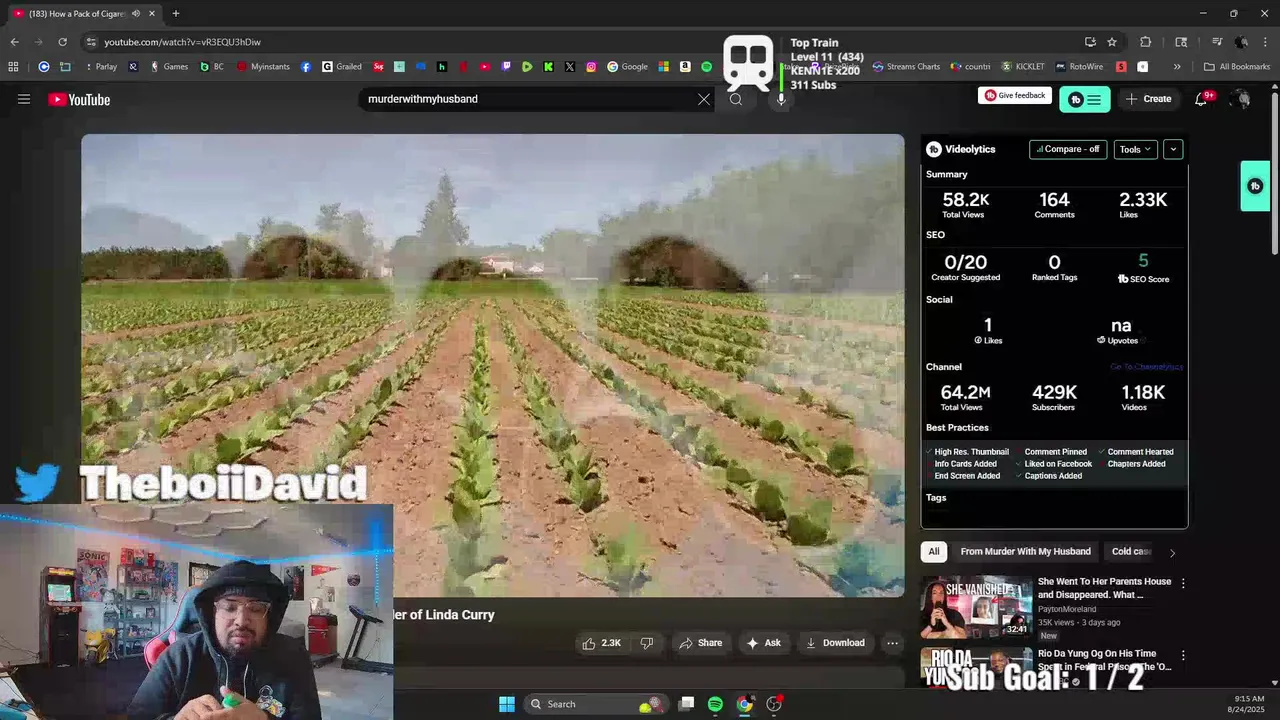Open the Windows Start button
1280x720 pixels.
tap(507, 704)
